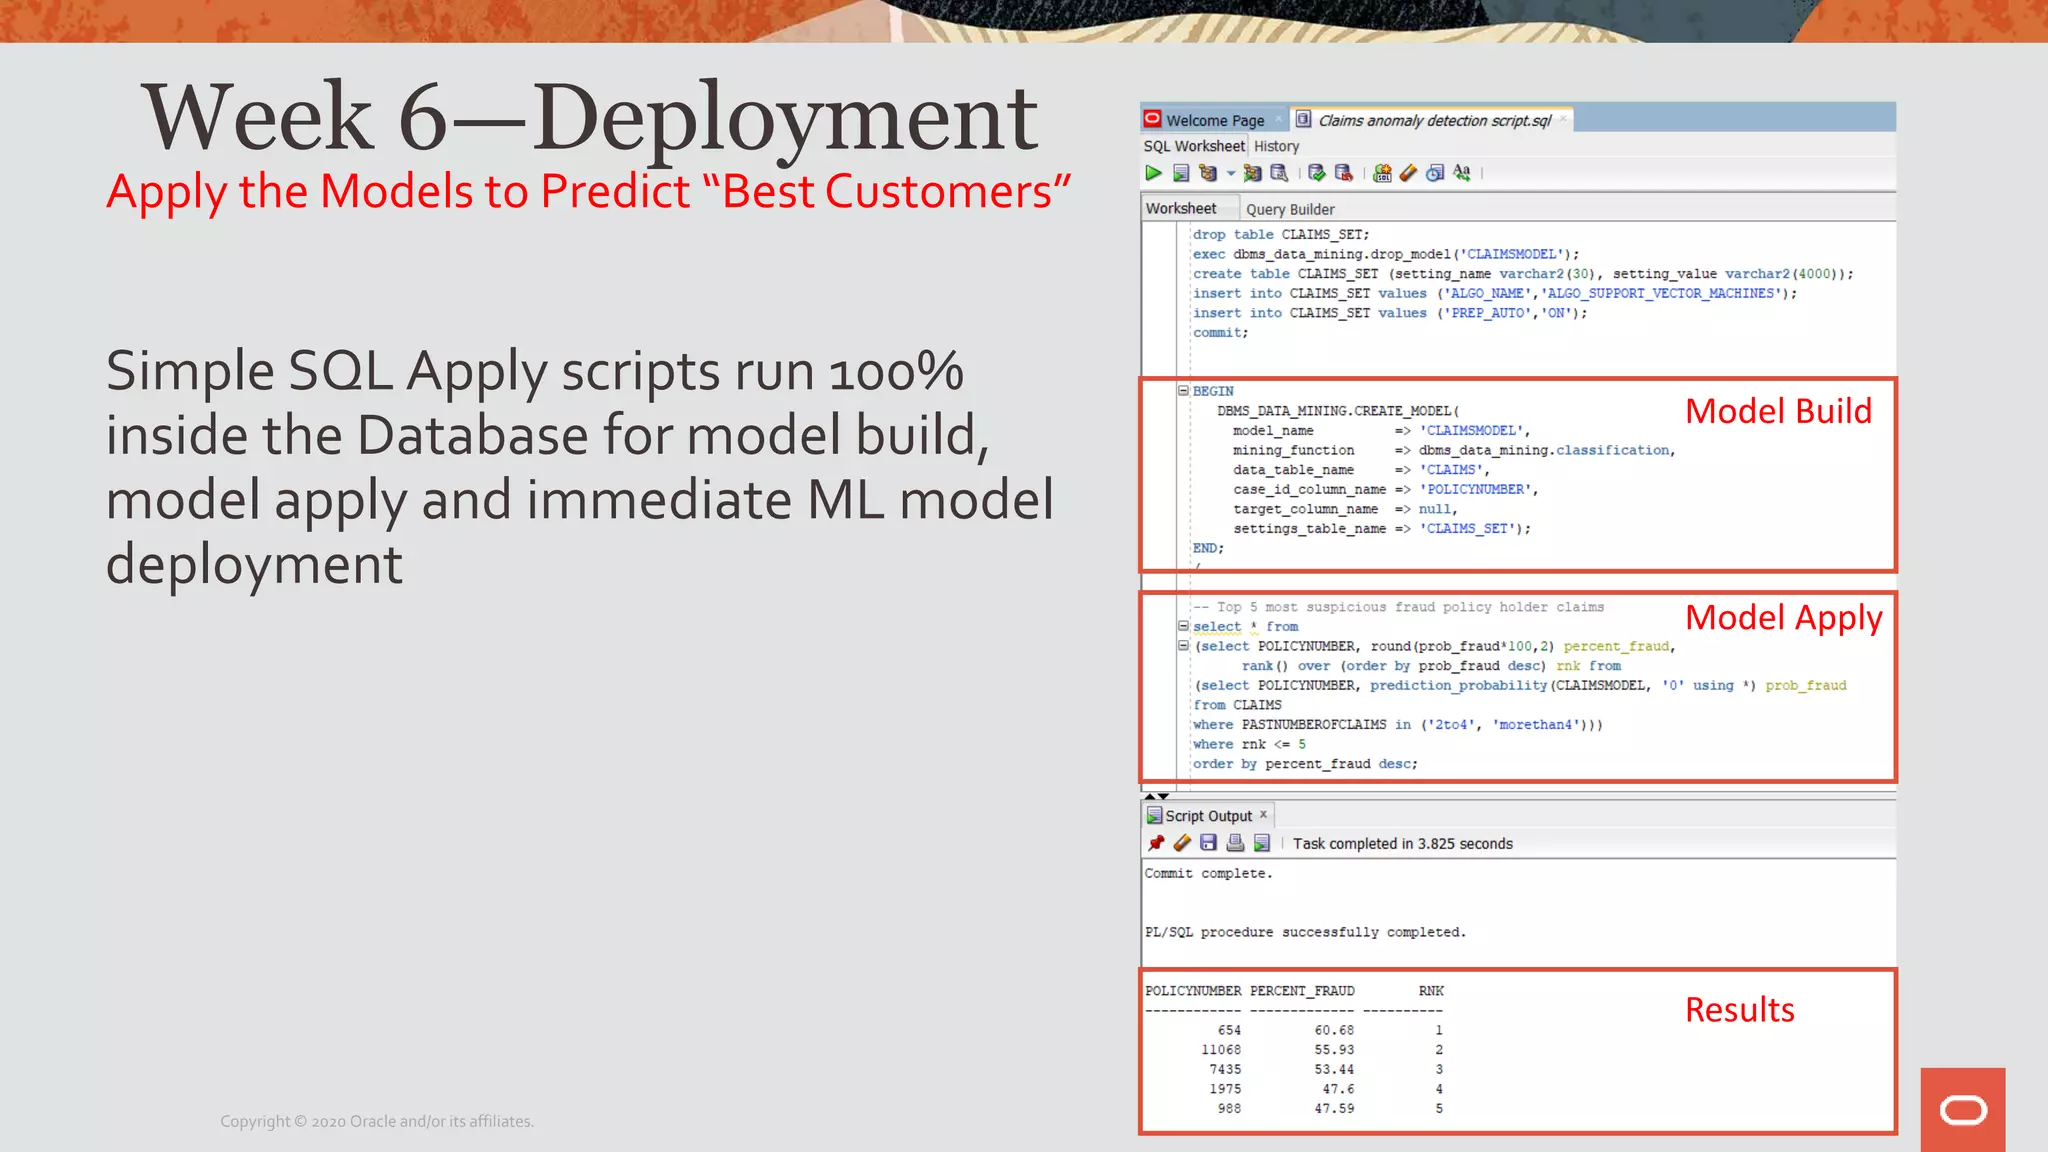Click the To Upper/Lower Aa icon
The width and height of the screenshot is (2048, 1152).
coord(1462,173)
